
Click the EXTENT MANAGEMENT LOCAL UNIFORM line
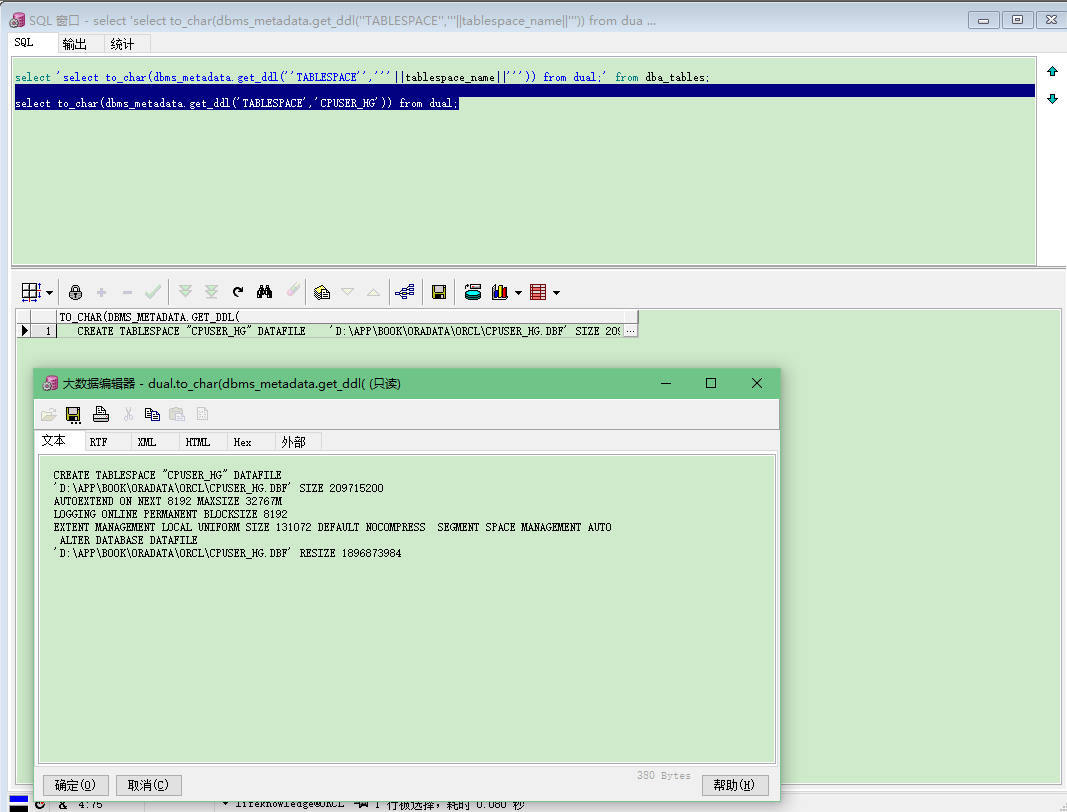332,527
